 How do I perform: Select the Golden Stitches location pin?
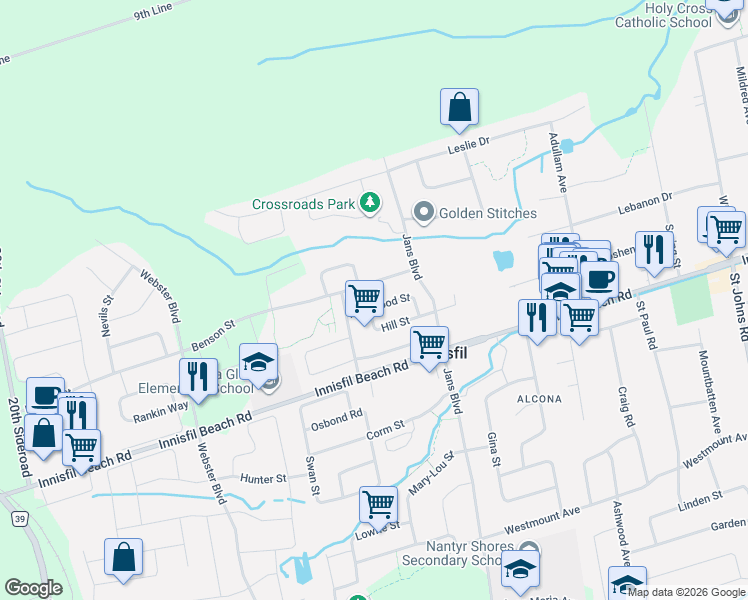click(x=423, y=213)
